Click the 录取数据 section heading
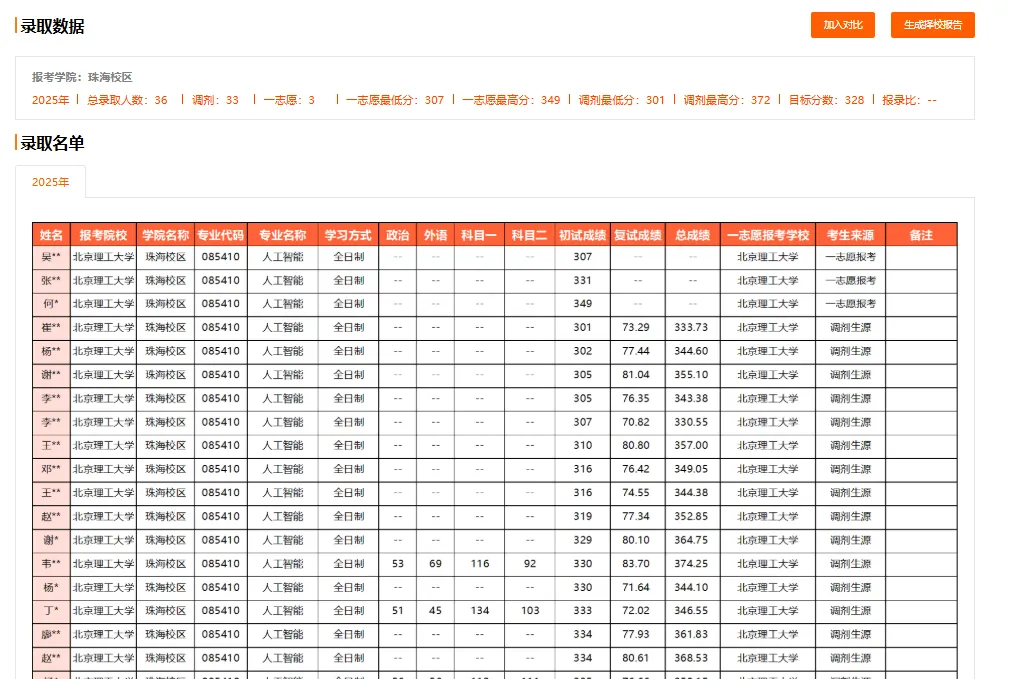Screen dimensions: 1013x679 pyautogui.click(x=52, y=26)
